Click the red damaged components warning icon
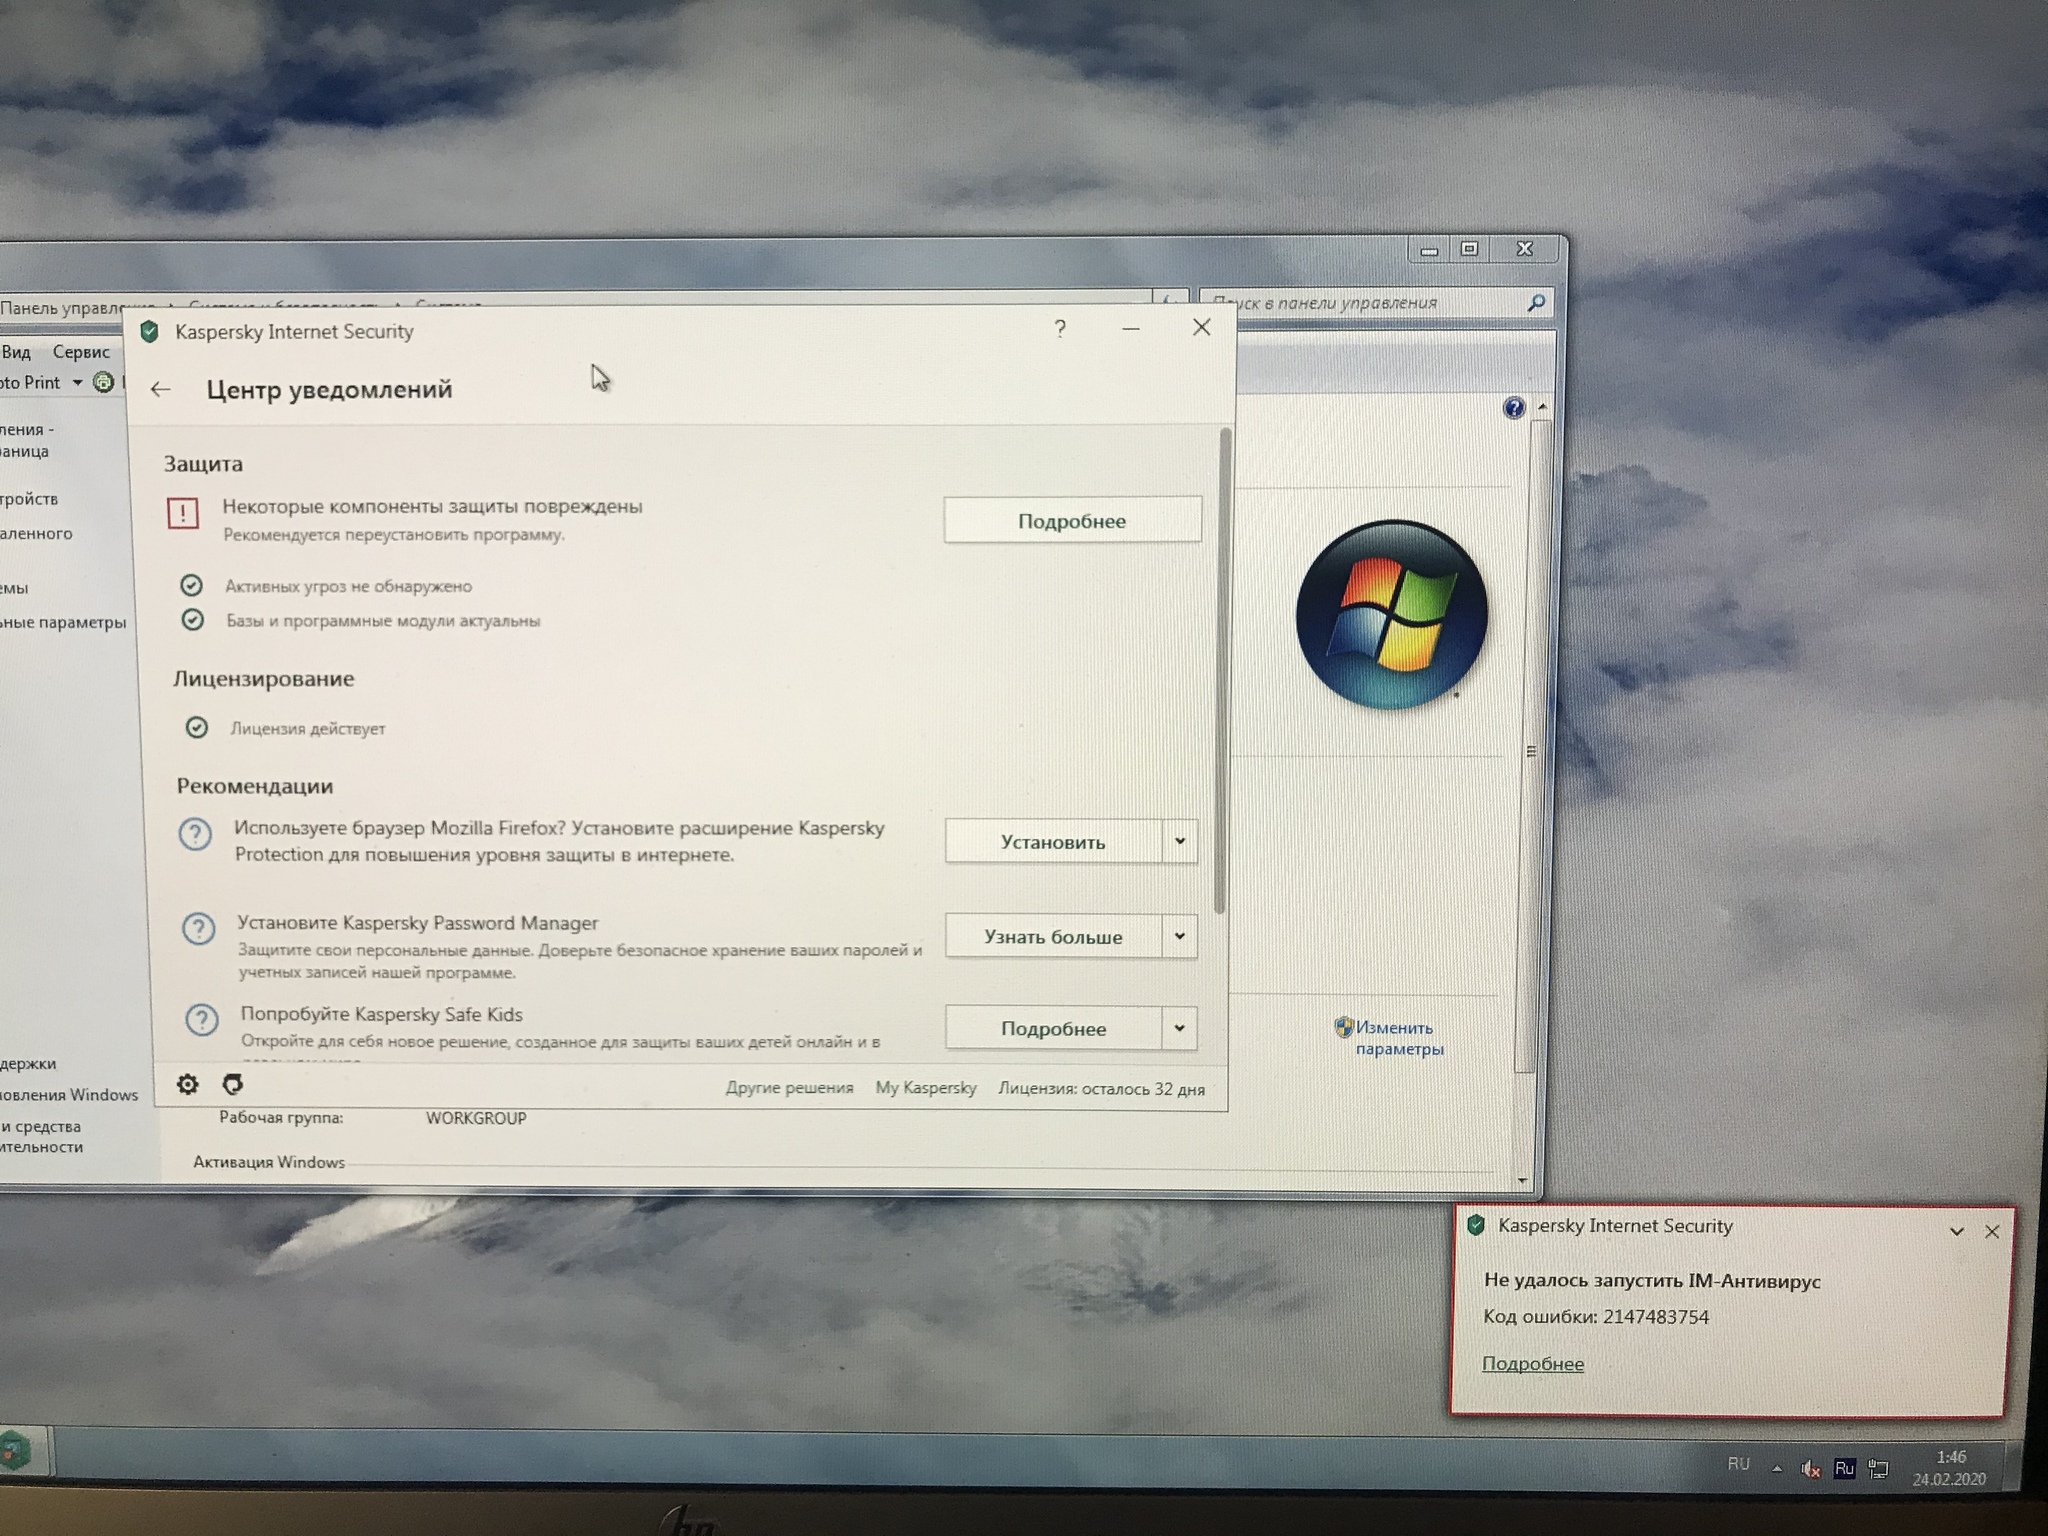Viewport: 2048px width, 1536px height. 183,514
